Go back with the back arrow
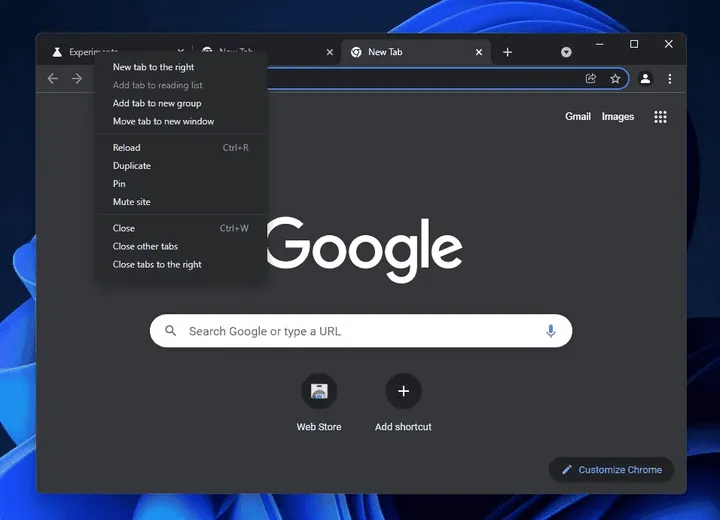 pos(53,79)
